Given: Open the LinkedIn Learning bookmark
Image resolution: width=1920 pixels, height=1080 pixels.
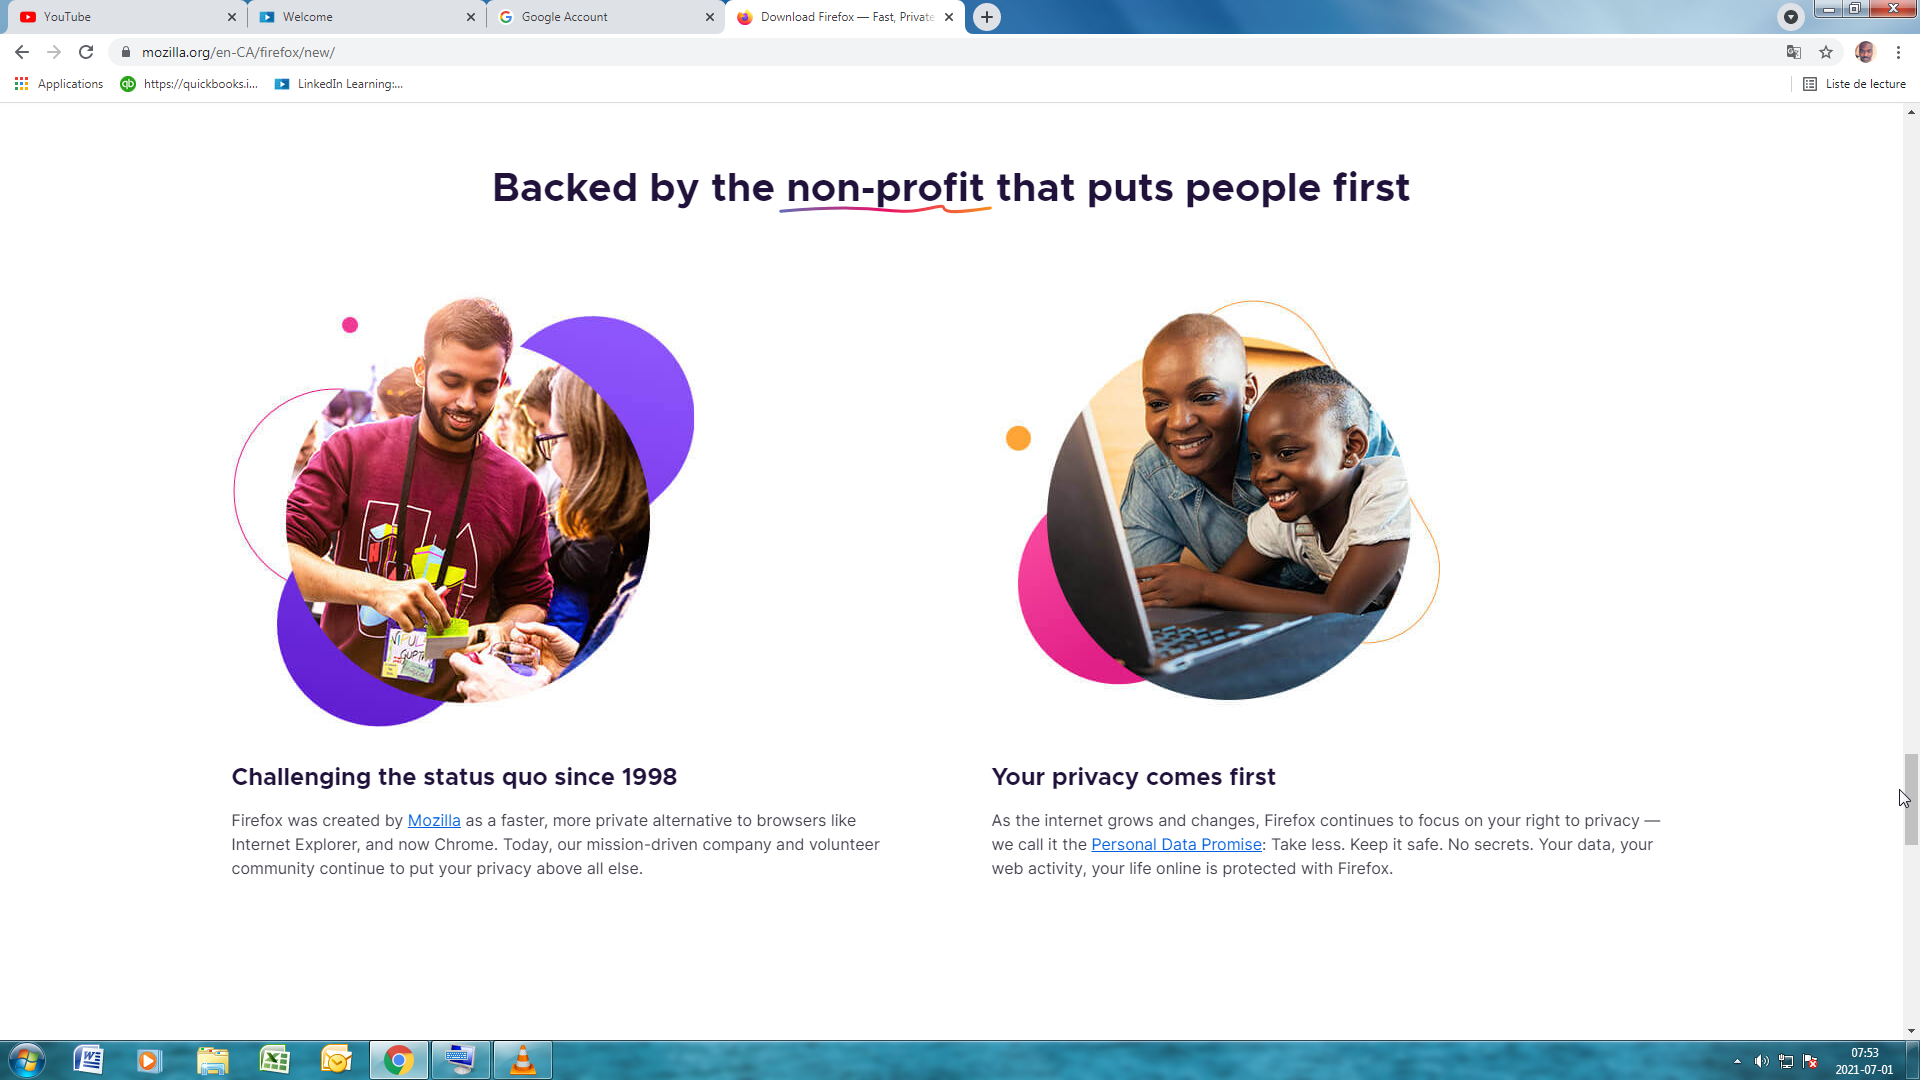Looking at the screenshot, I should (x=339, y=84).
